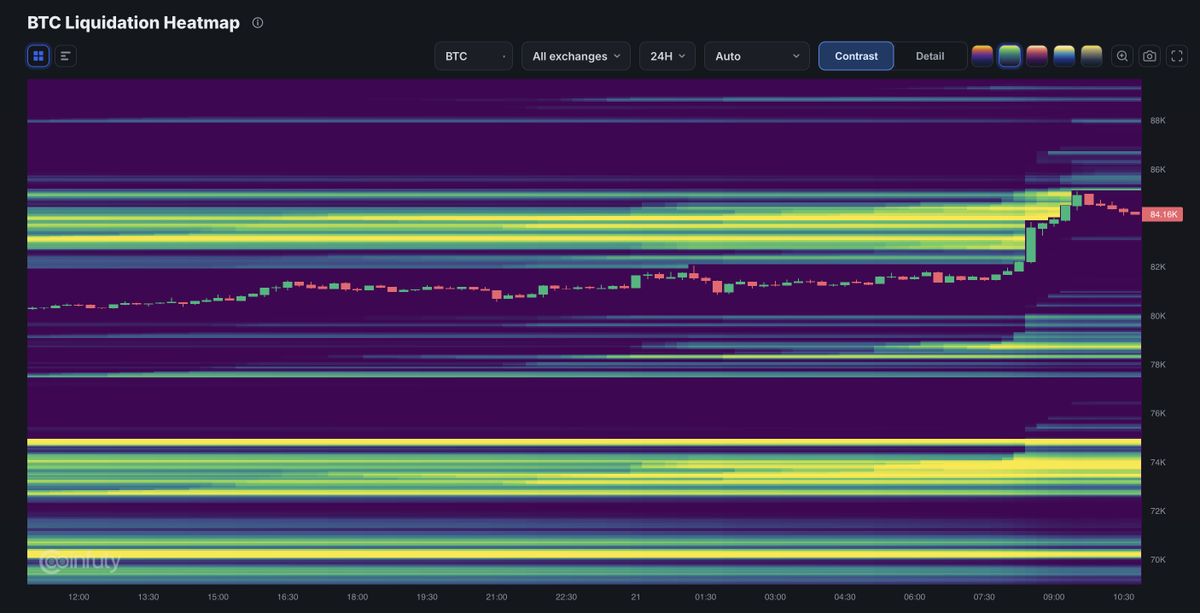1200x613 pixels.
Task: Click the 09:00 time axis label
Action: [x=1053, y=597]
